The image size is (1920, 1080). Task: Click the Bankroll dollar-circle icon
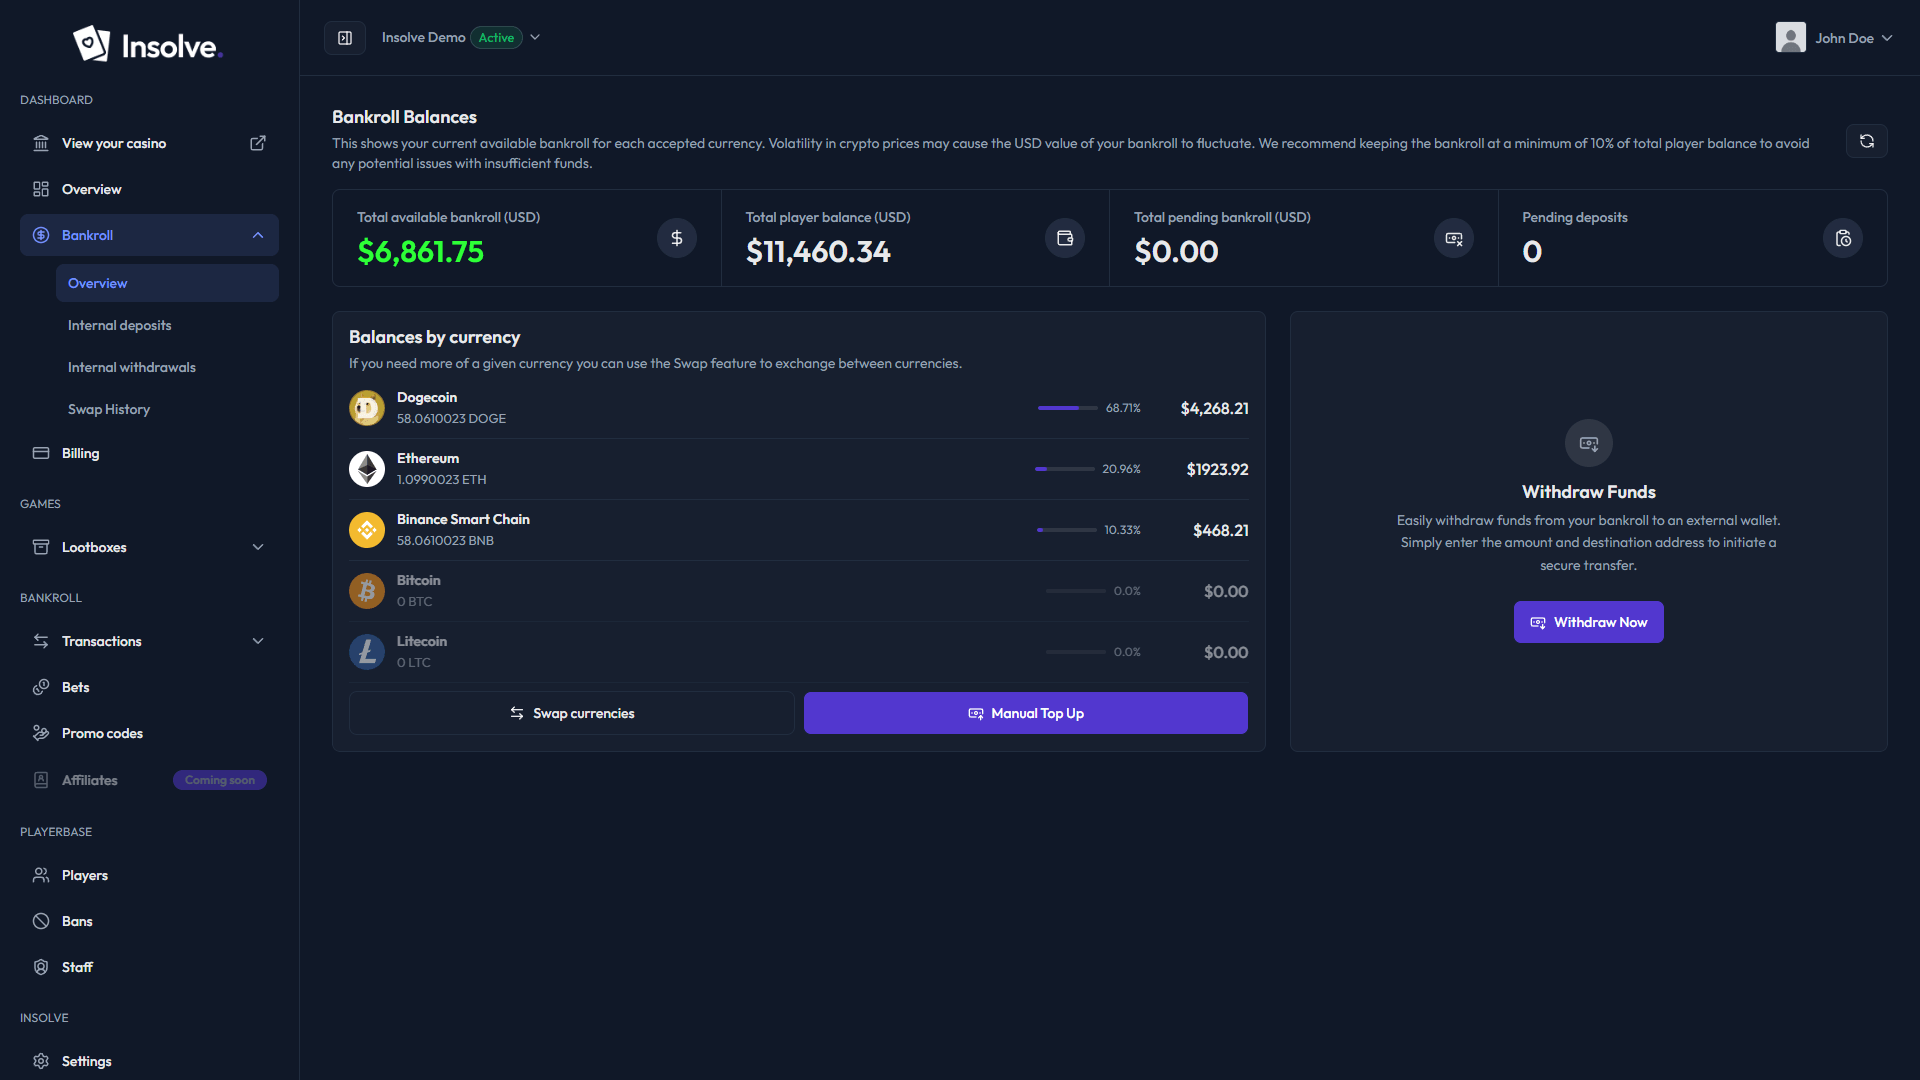(x=41, y=235)
